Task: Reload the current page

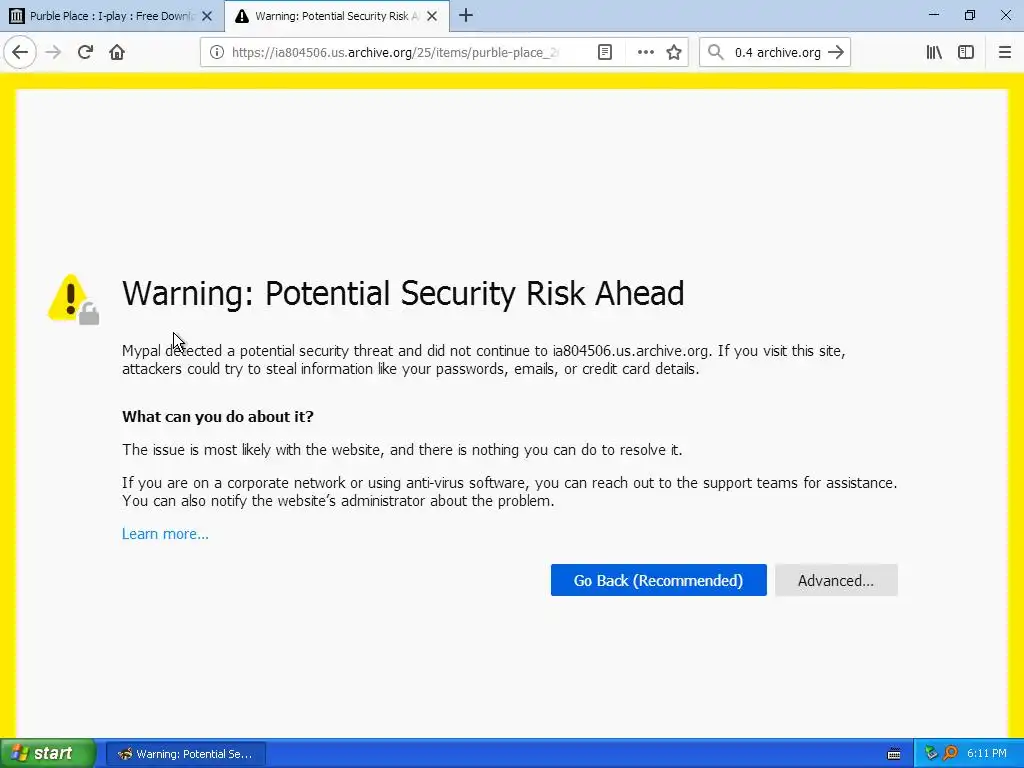Action: 86,52
